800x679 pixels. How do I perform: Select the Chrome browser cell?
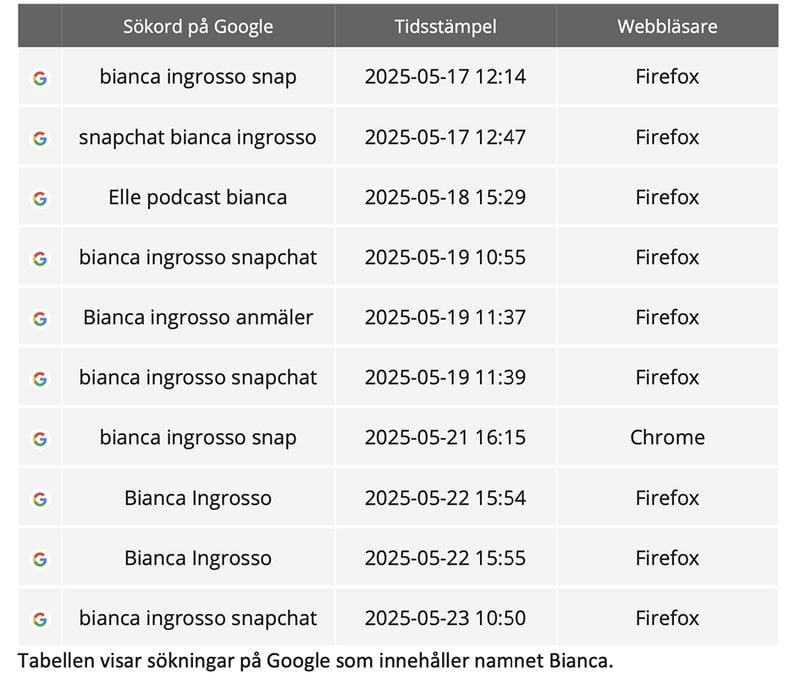click(x=667, y=437)
